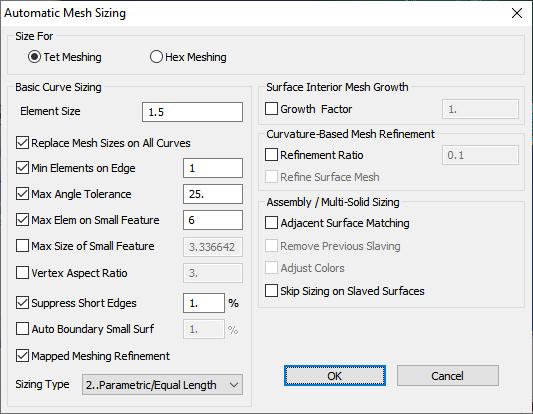
Task: Disable the Max Angle Tolerance checkbox
Action: tap(22, 194)
